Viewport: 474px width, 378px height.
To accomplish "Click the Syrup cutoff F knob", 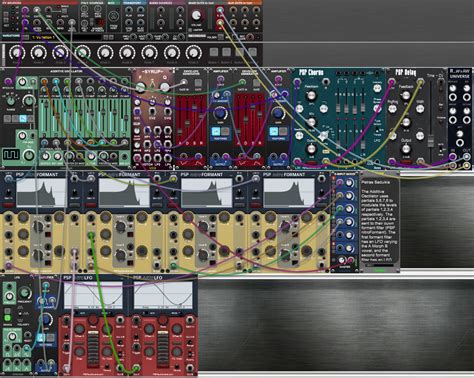I will 140,87.
